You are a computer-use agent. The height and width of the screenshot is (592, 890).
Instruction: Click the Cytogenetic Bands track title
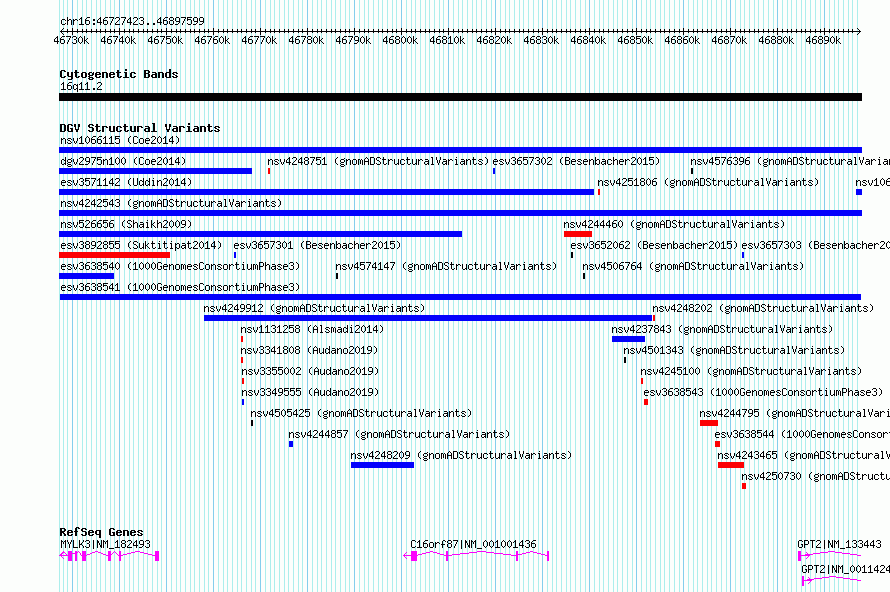pos(119,74)
